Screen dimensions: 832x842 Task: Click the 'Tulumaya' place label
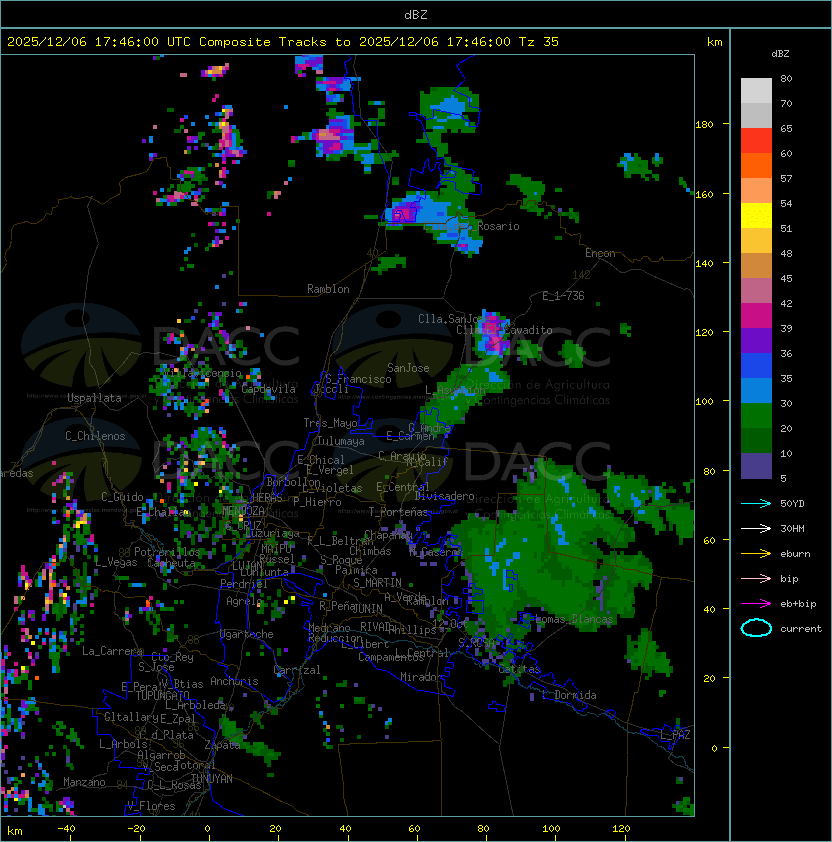[341, 441]
